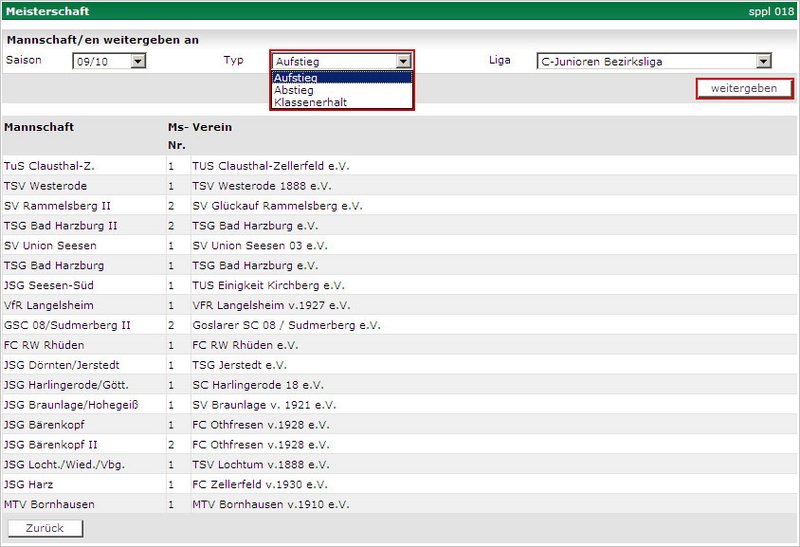Screen dimensions: 800x547
Task: Select the FC RW Rhüden team
Action: tap(47, 346)
